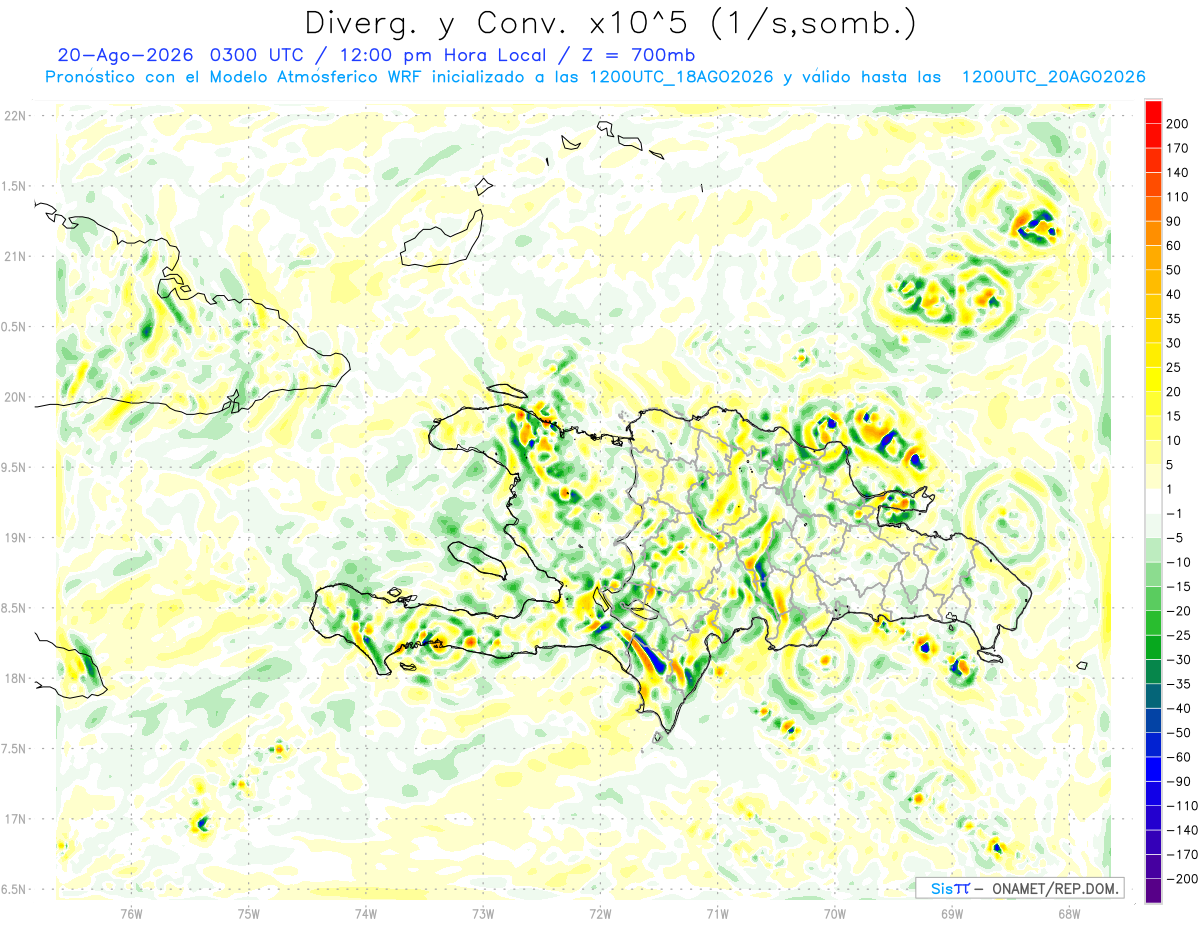The height and width of the screenshot is (927, 1200).
Task: Click the '-15' legend value
Action: point(1180,587)
